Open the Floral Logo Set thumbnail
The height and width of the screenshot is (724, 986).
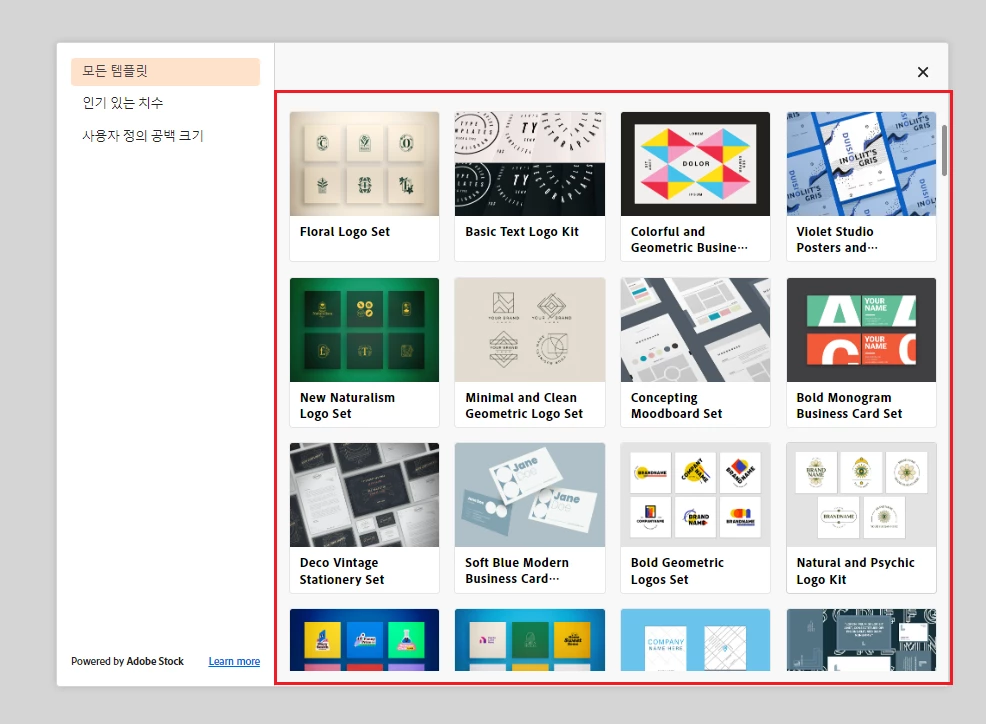[x=365, y=164]
